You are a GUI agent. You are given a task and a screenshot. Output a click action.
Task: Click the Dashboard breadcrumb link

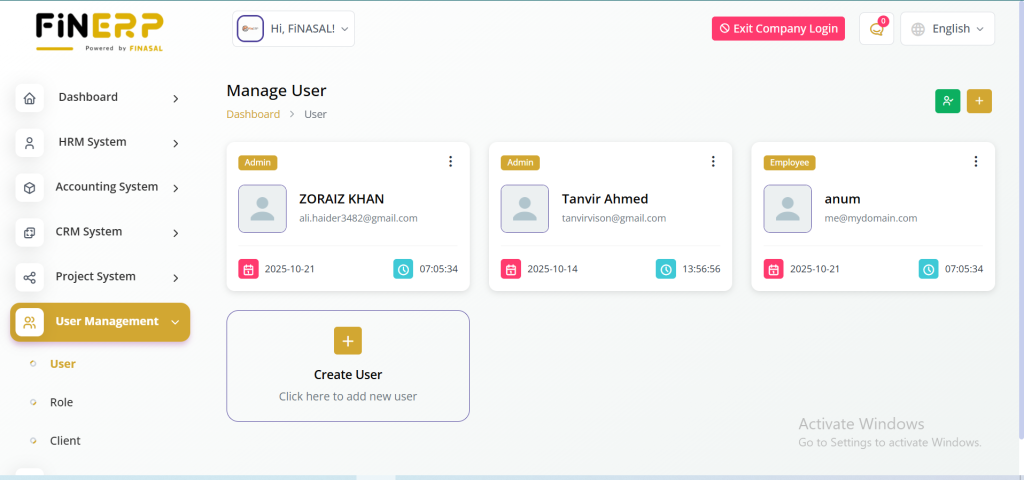(253, 114)
